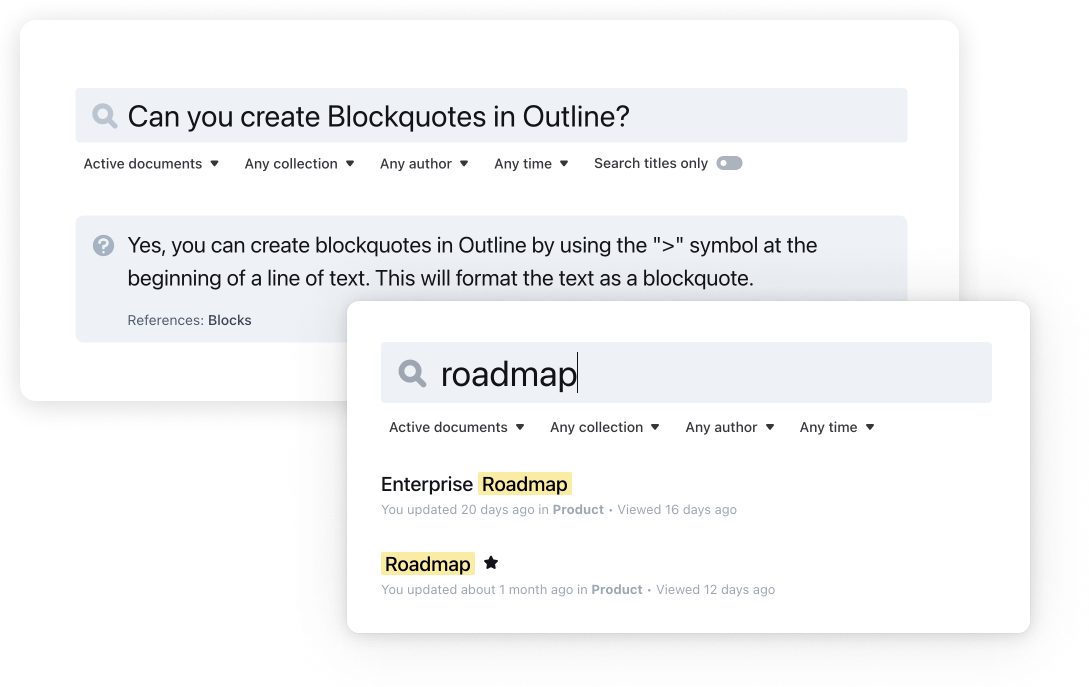Click into the Blockquotes question search field
This screenshot has height=687, width=1089.
point(500,116)
